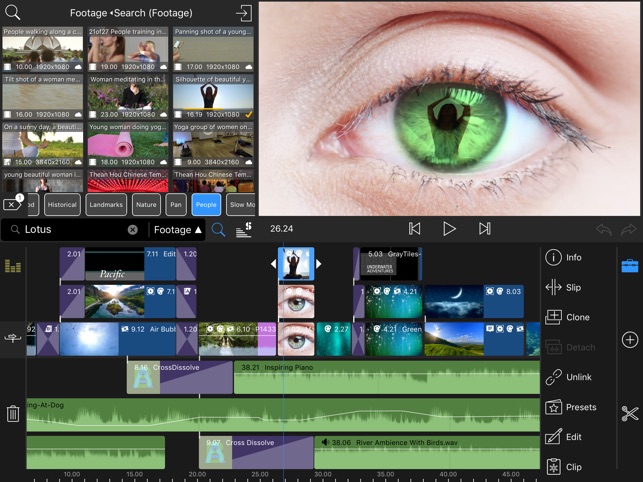Click the sort order icon beside search
The height and width of the screenshot is (482, 643).
(x=243, y=230)
